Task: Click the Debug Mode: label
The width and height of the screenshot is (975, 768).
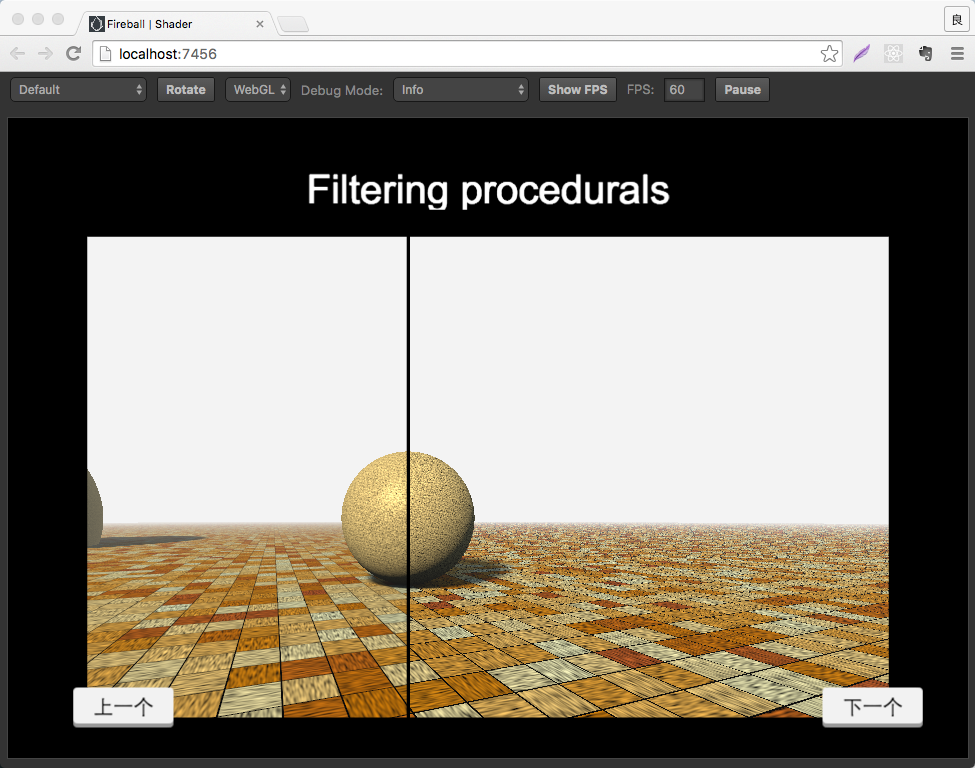Action: (342, 90)
